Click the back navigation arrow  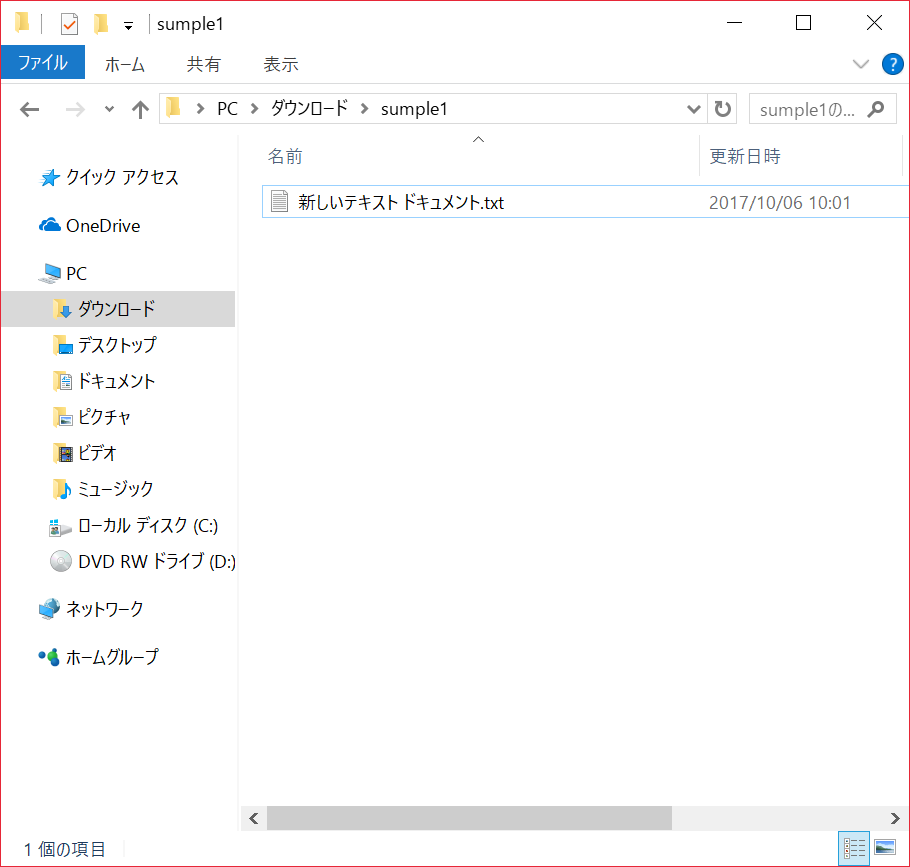(29, 109)
